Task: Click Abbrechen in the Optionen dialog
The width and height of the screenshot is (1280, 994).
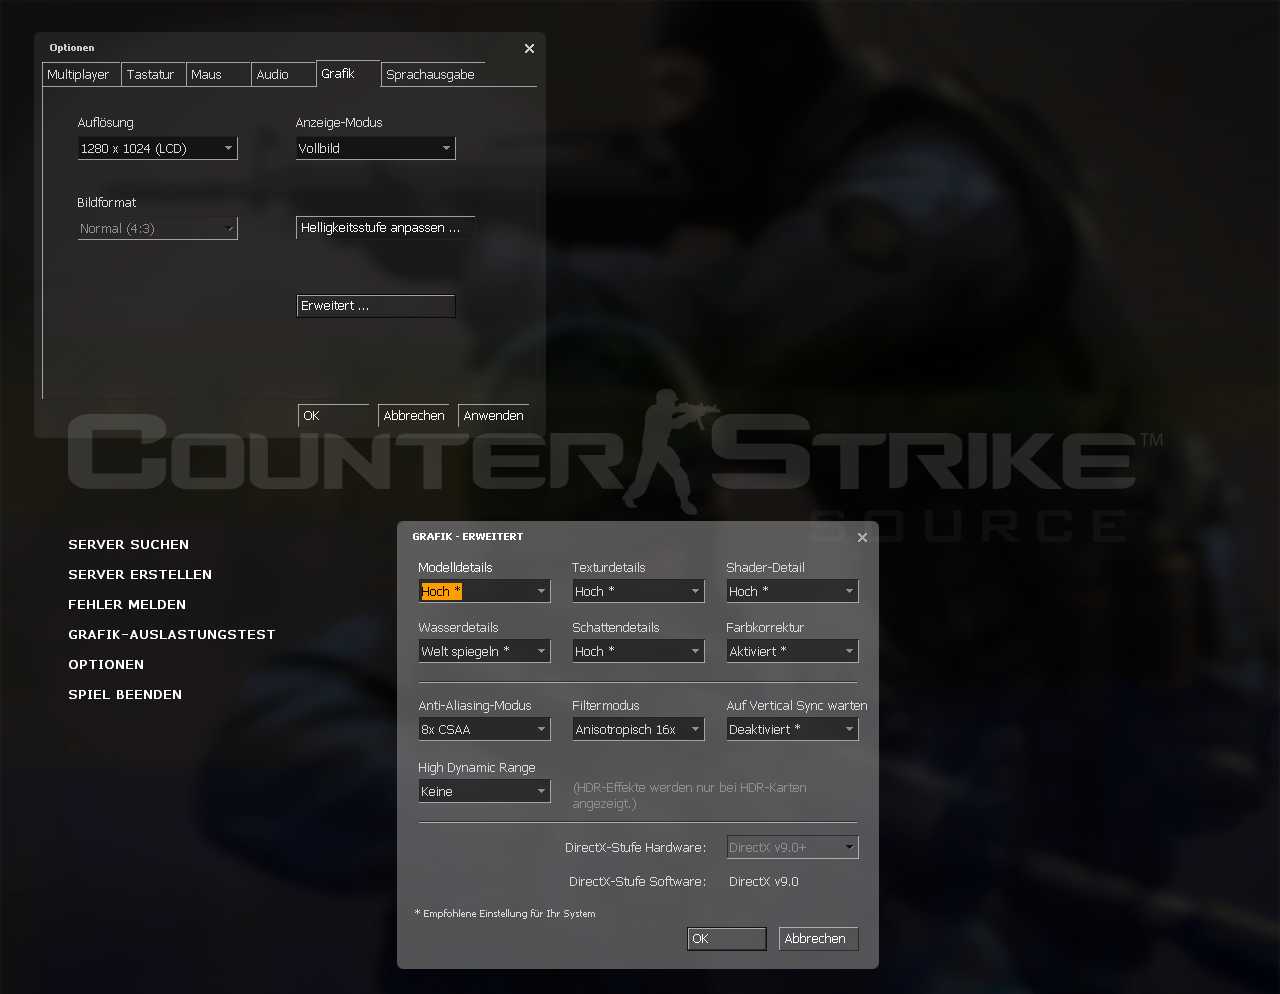Action: 414,416
